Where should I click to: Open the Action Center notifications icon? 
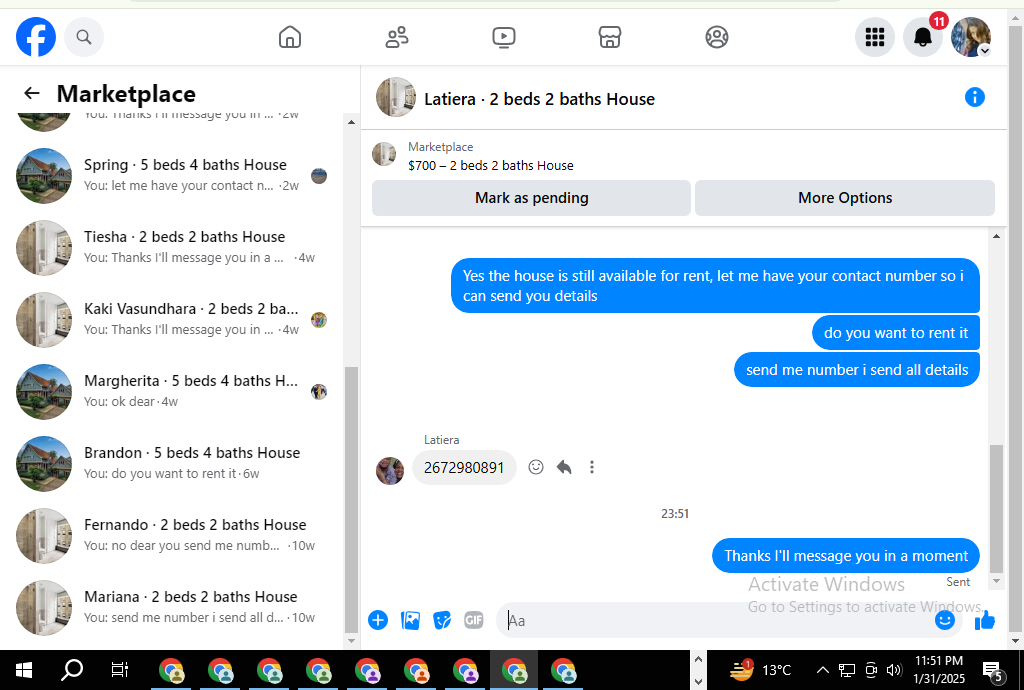pos(992,670)
